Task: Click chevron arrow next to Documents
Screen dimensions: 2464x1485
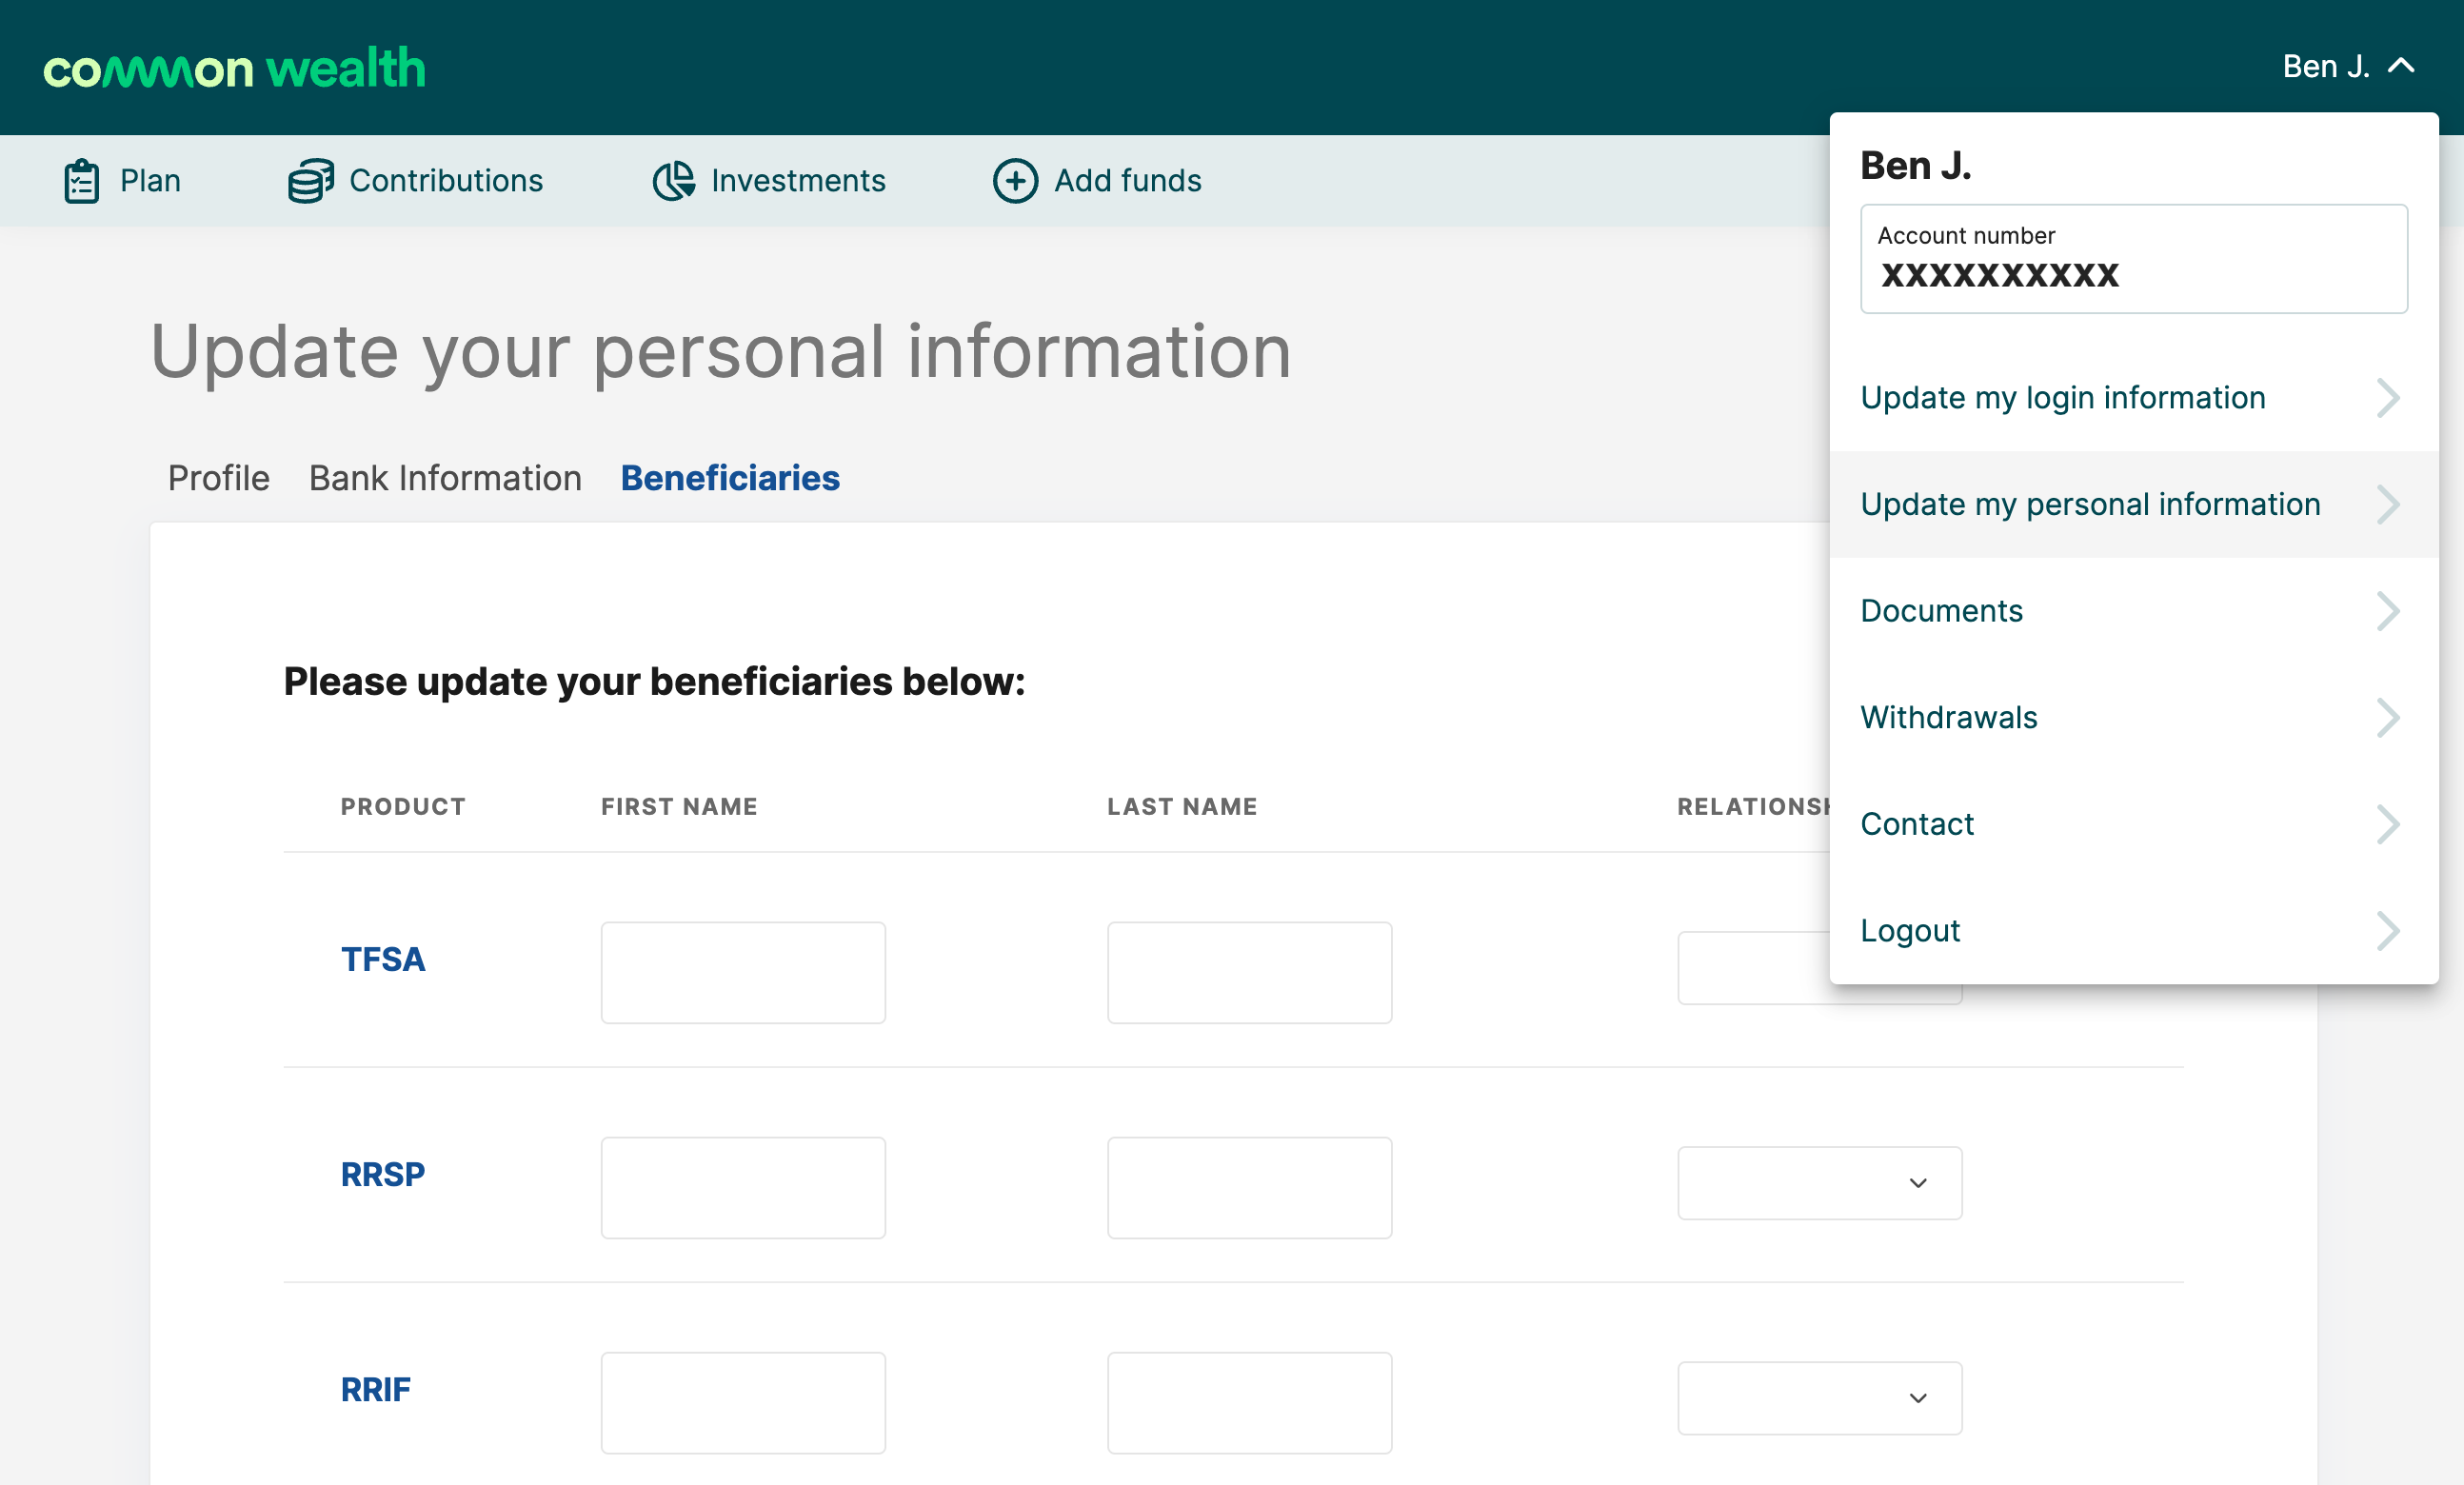Action: point(2388,611)
